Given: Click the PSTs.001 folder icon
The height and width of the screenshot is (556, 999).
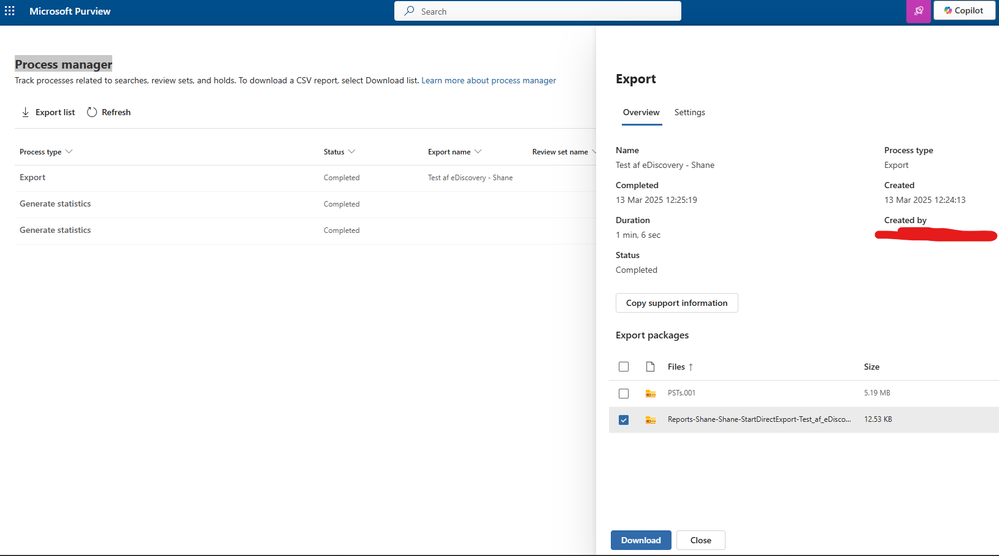Looking at the screenshot, I should [x=650, y=394].
